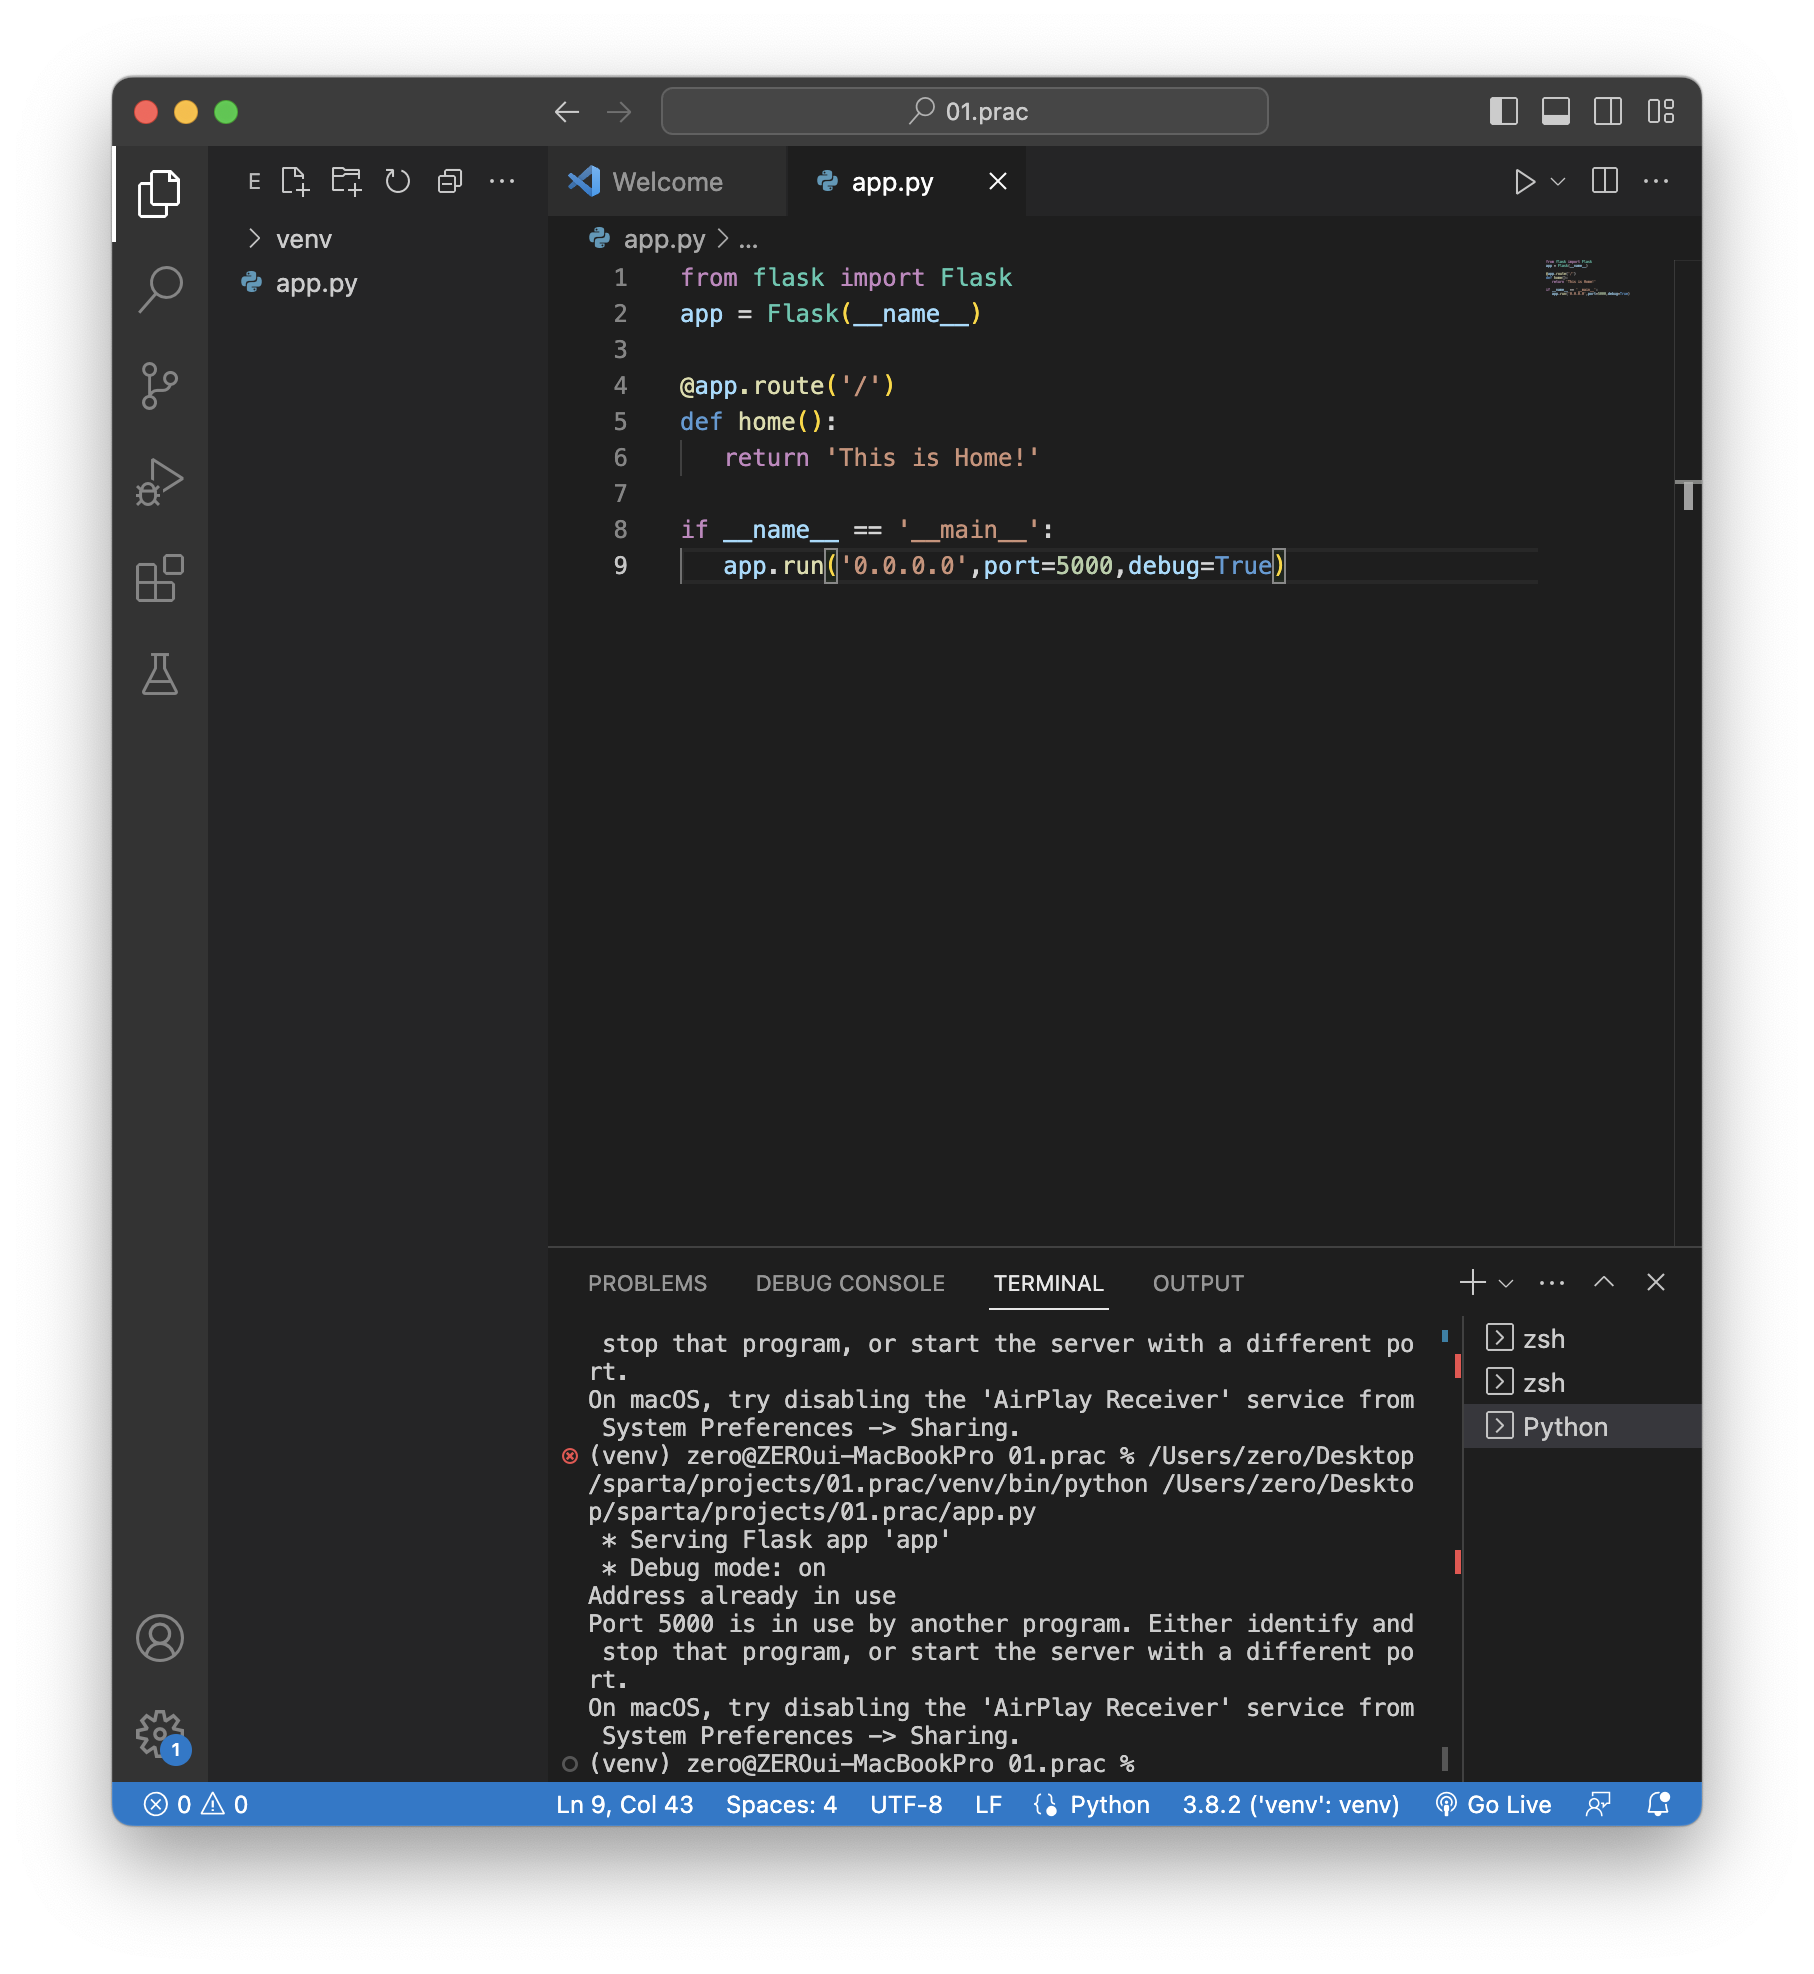The width and height of the screenshot is (1814, 1974).
Task: Click the terminal scrollbar thumb
Action: (x=1445, y=1757)
